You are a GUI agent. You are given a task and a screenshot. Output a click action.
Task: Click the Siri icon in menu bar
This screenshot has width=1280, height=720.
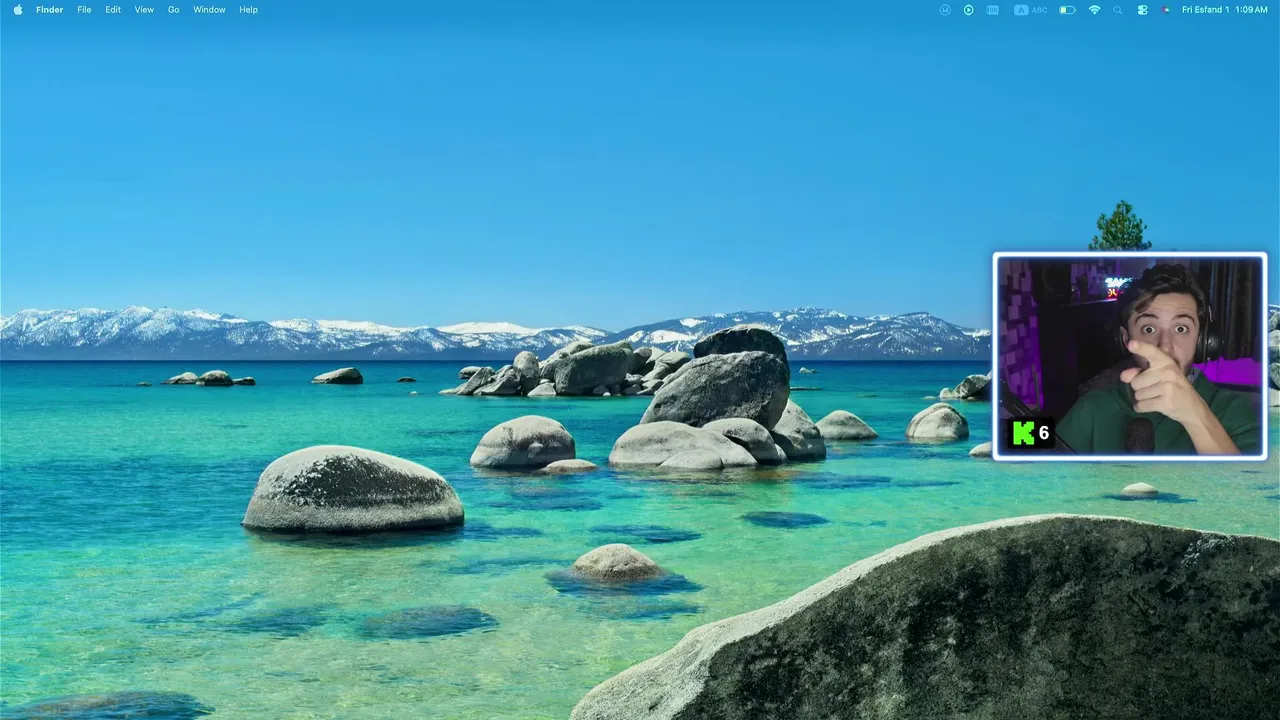1165,9
